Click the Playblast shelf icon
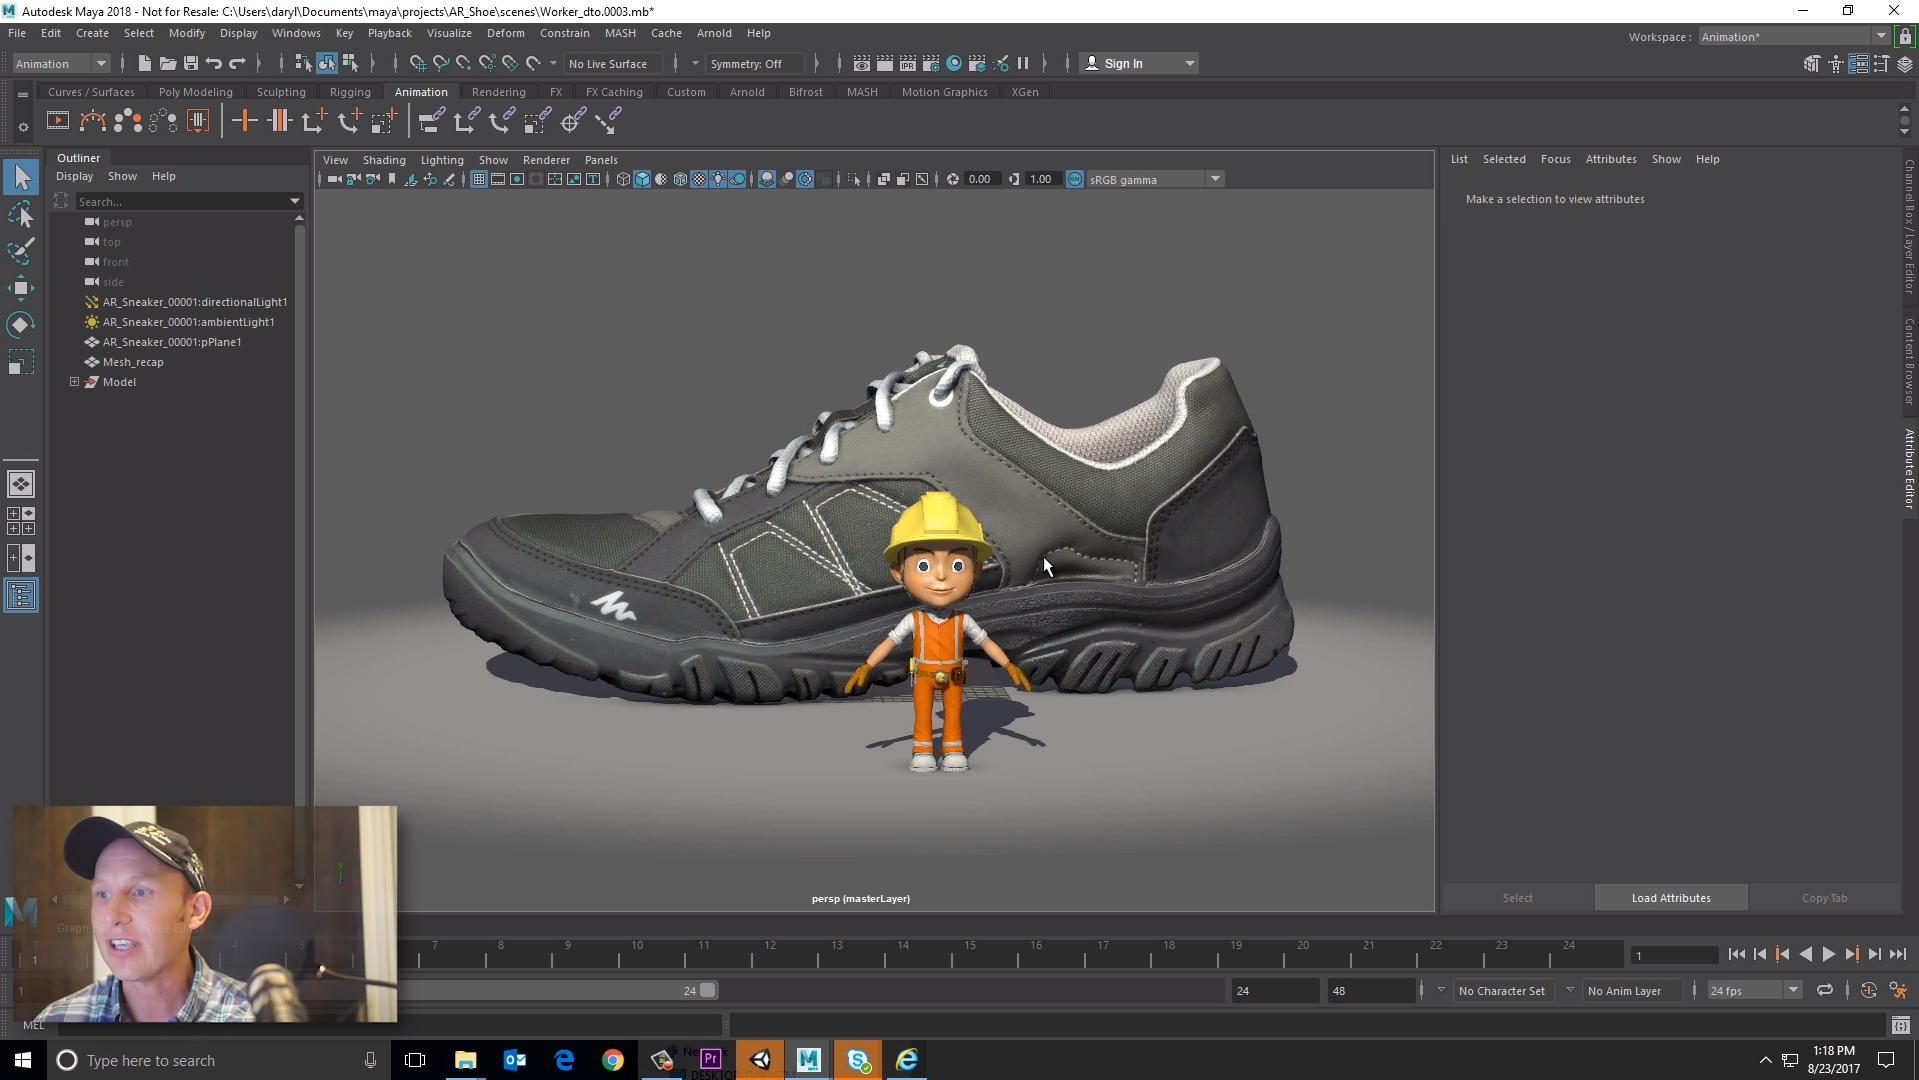 pyautogui.click(x=58, y=121)
